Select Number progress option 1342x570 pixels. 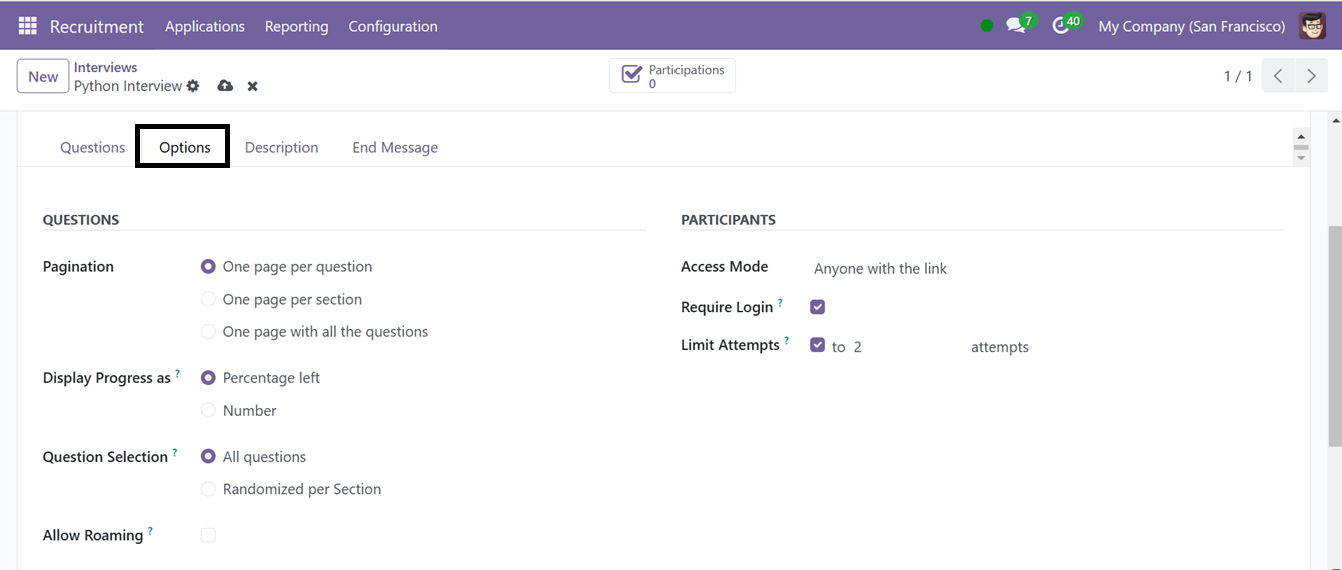208,410
